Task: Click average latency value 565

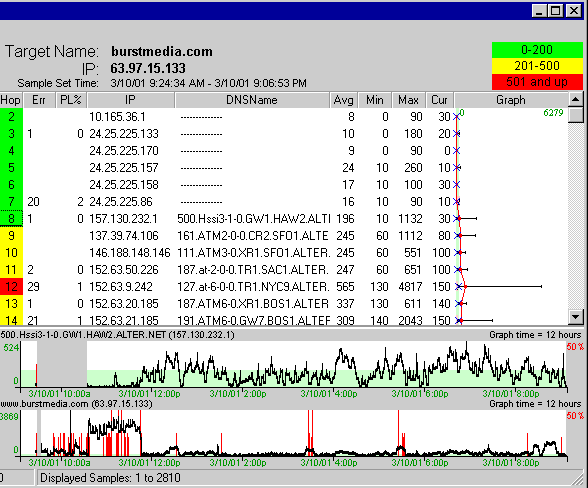Action: (345, 287)
